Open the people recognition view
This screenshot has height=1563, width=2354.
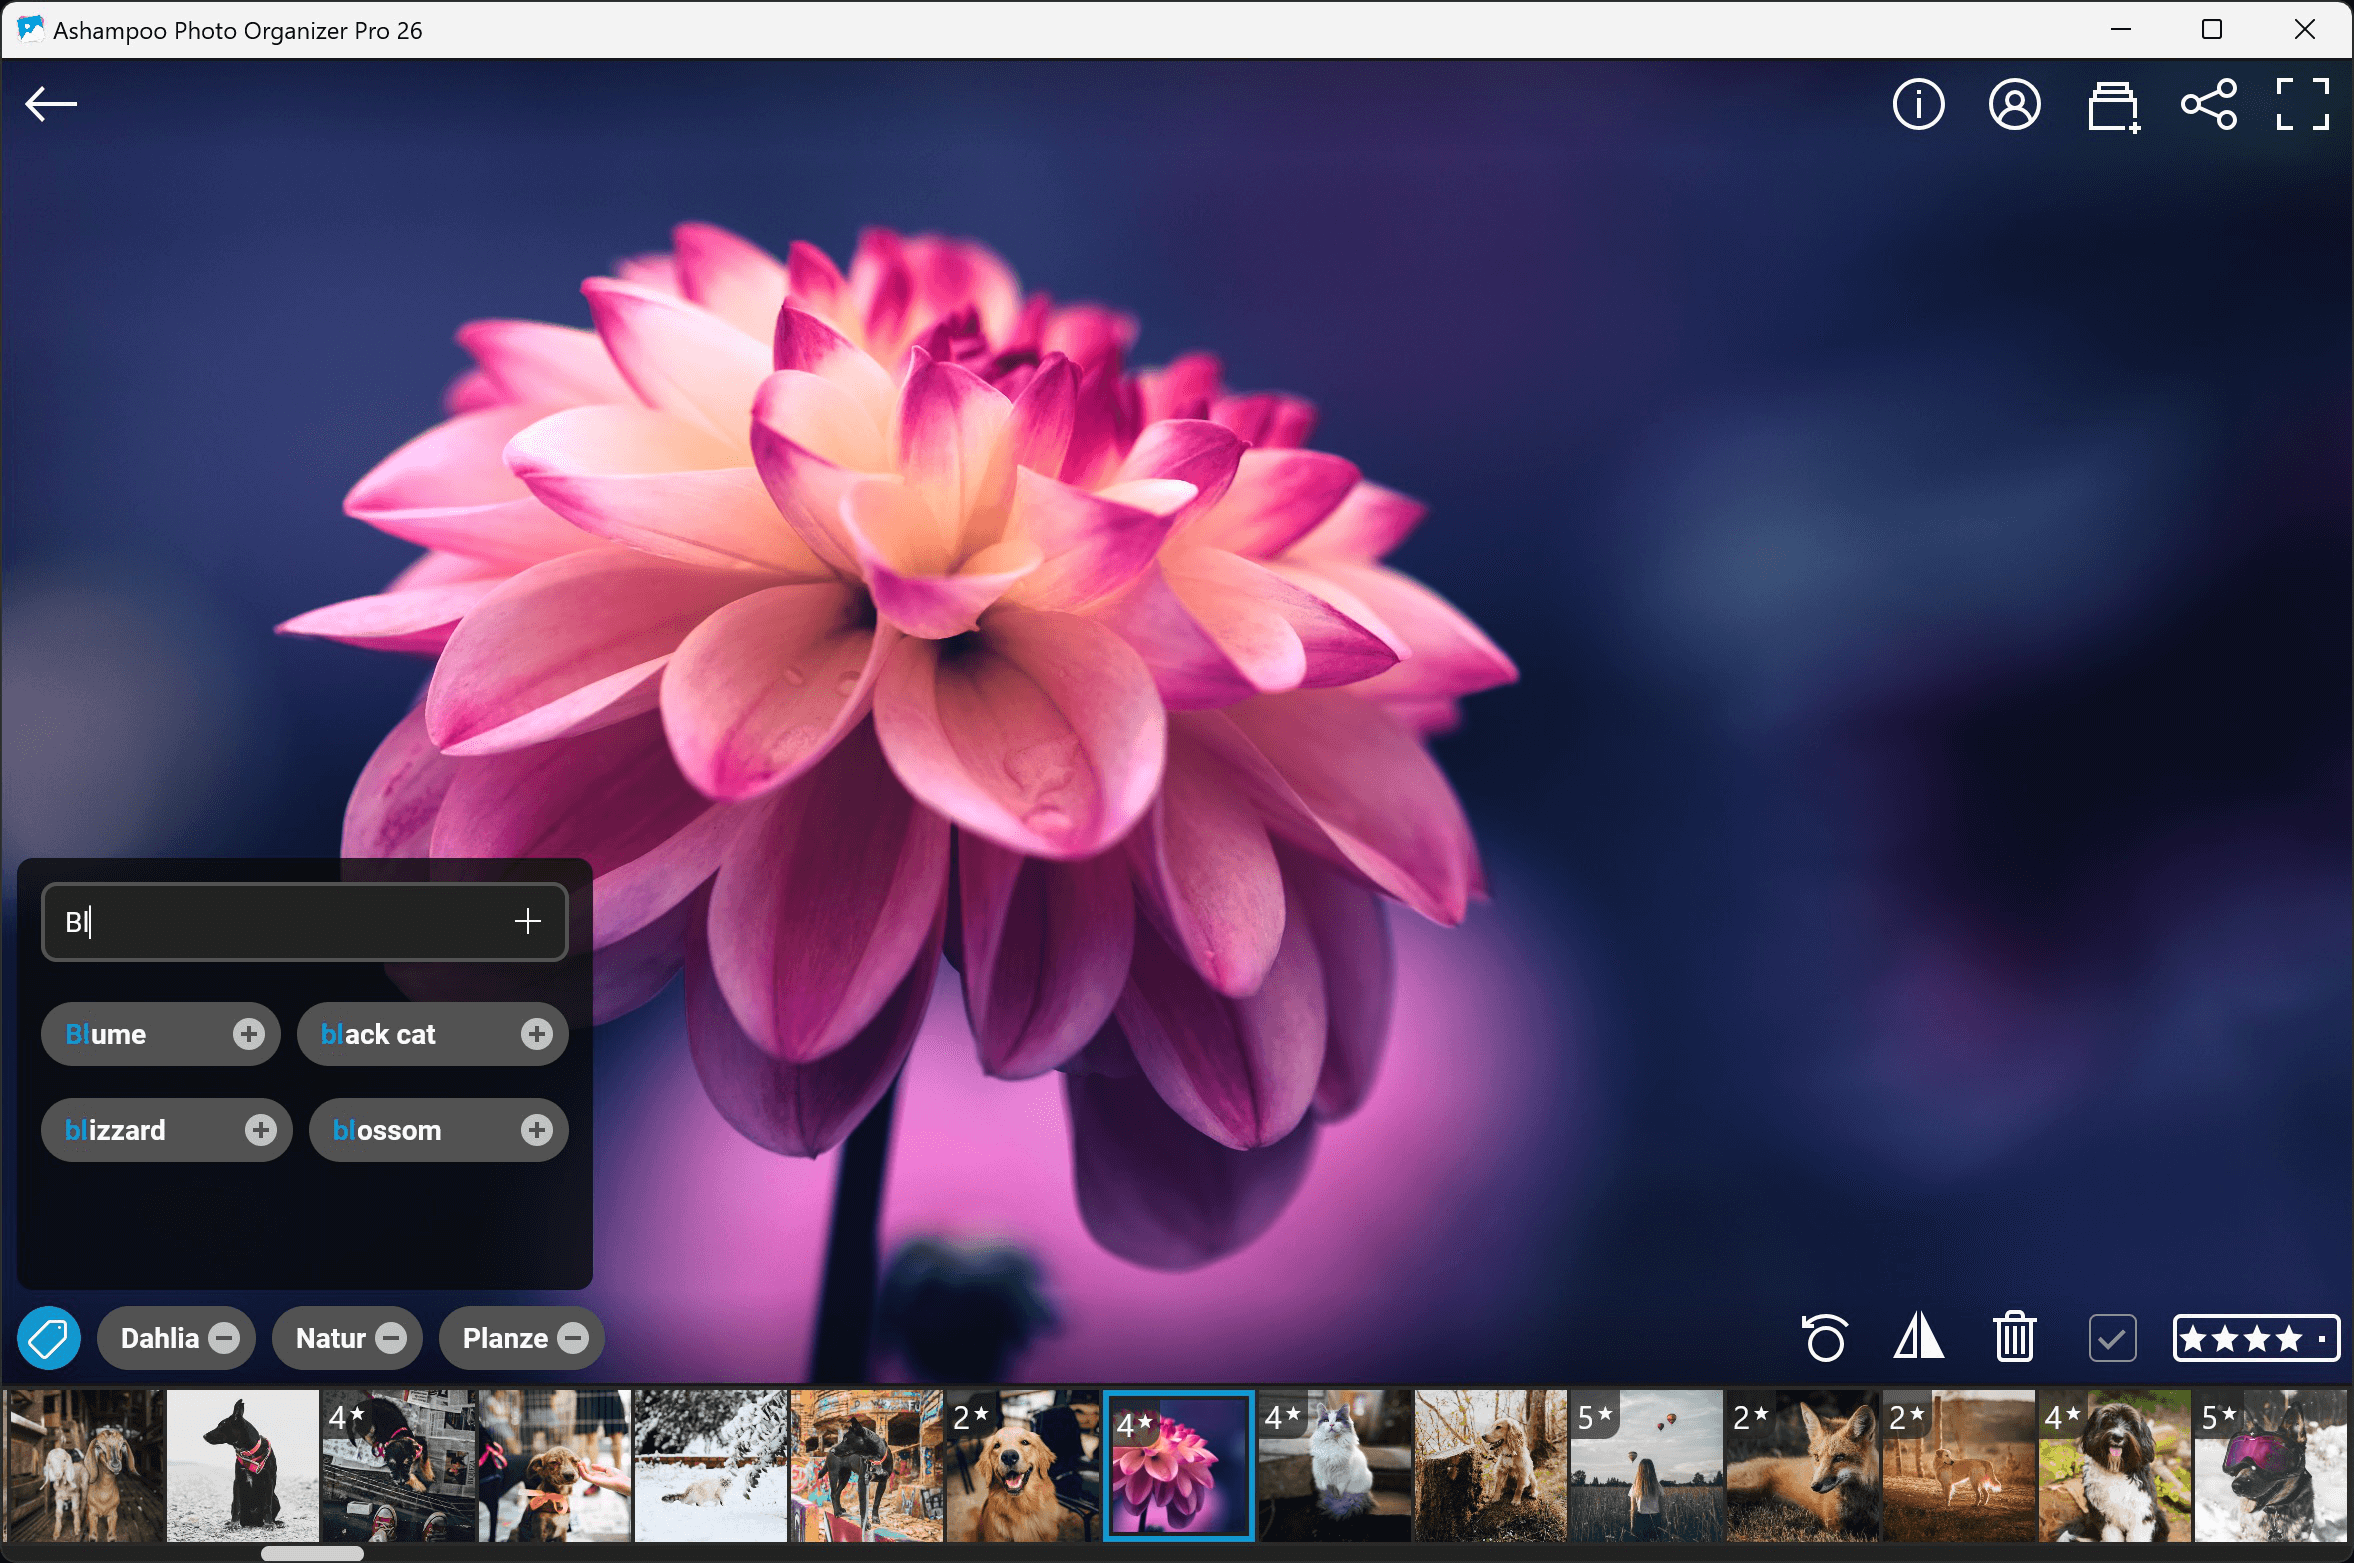point(2013,104)
